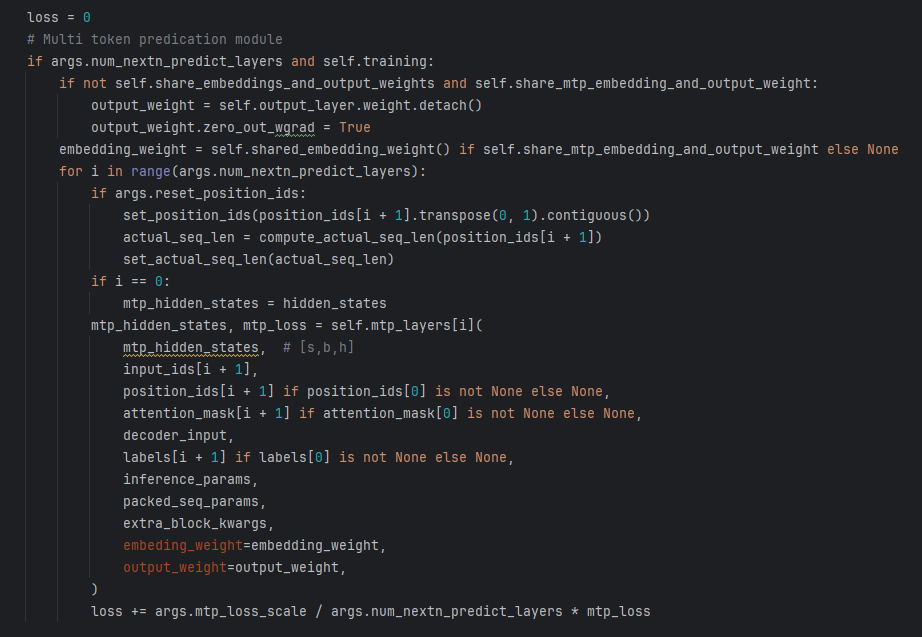
Task: Click the 'if i == 0:' line
Action: (131, 282)
